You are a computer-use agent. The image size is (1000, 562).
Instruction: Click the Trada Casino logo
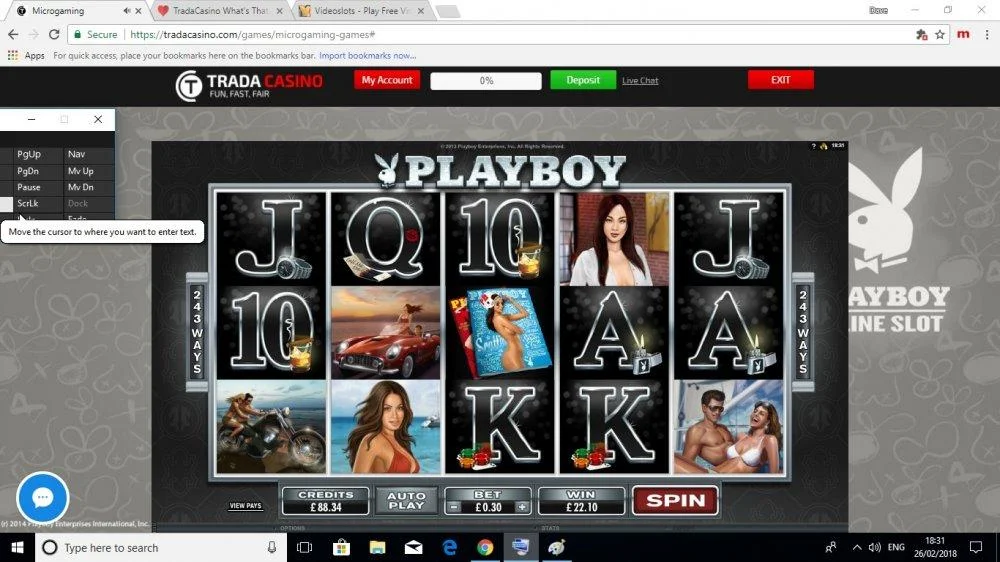[249, 85]
